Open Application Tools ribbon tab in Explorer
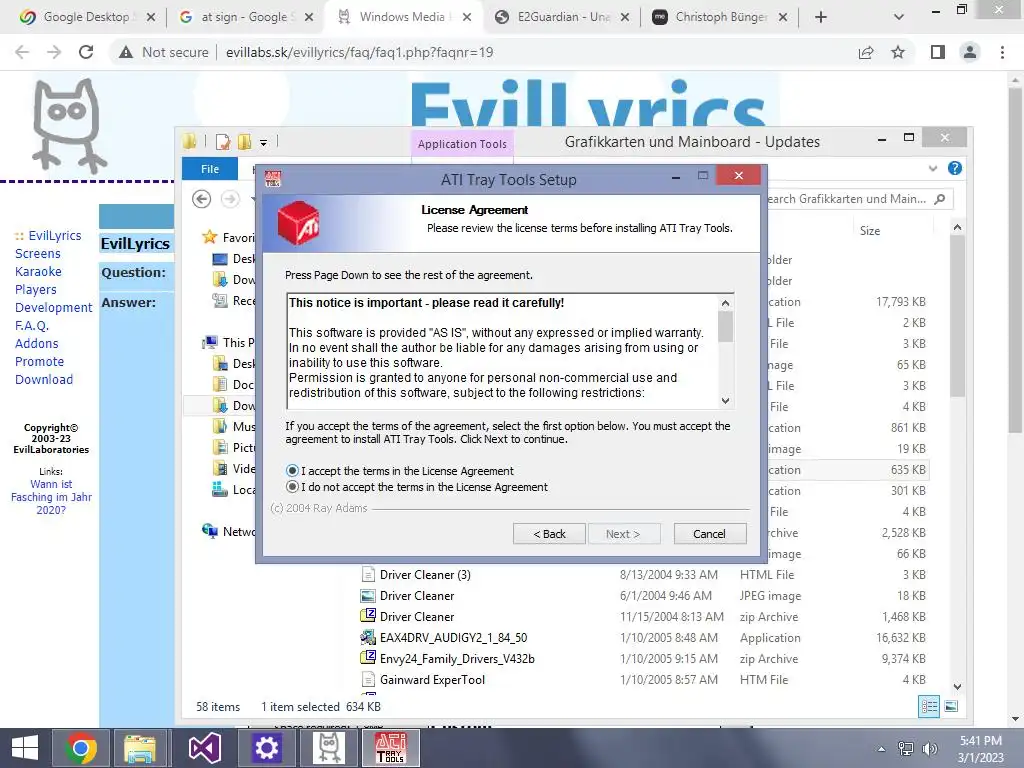 click(x=462, y=144)
